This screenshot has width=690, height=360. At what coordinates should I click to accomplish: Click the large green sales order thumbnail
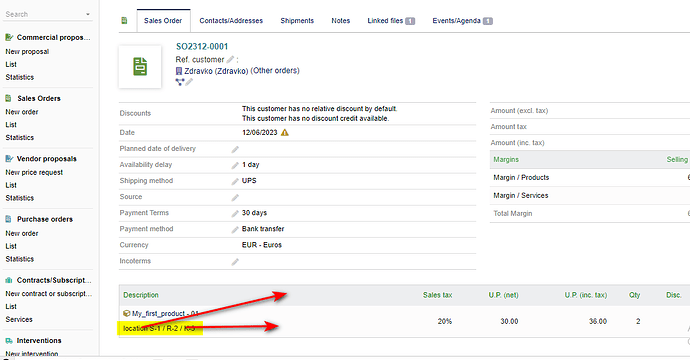140,67
